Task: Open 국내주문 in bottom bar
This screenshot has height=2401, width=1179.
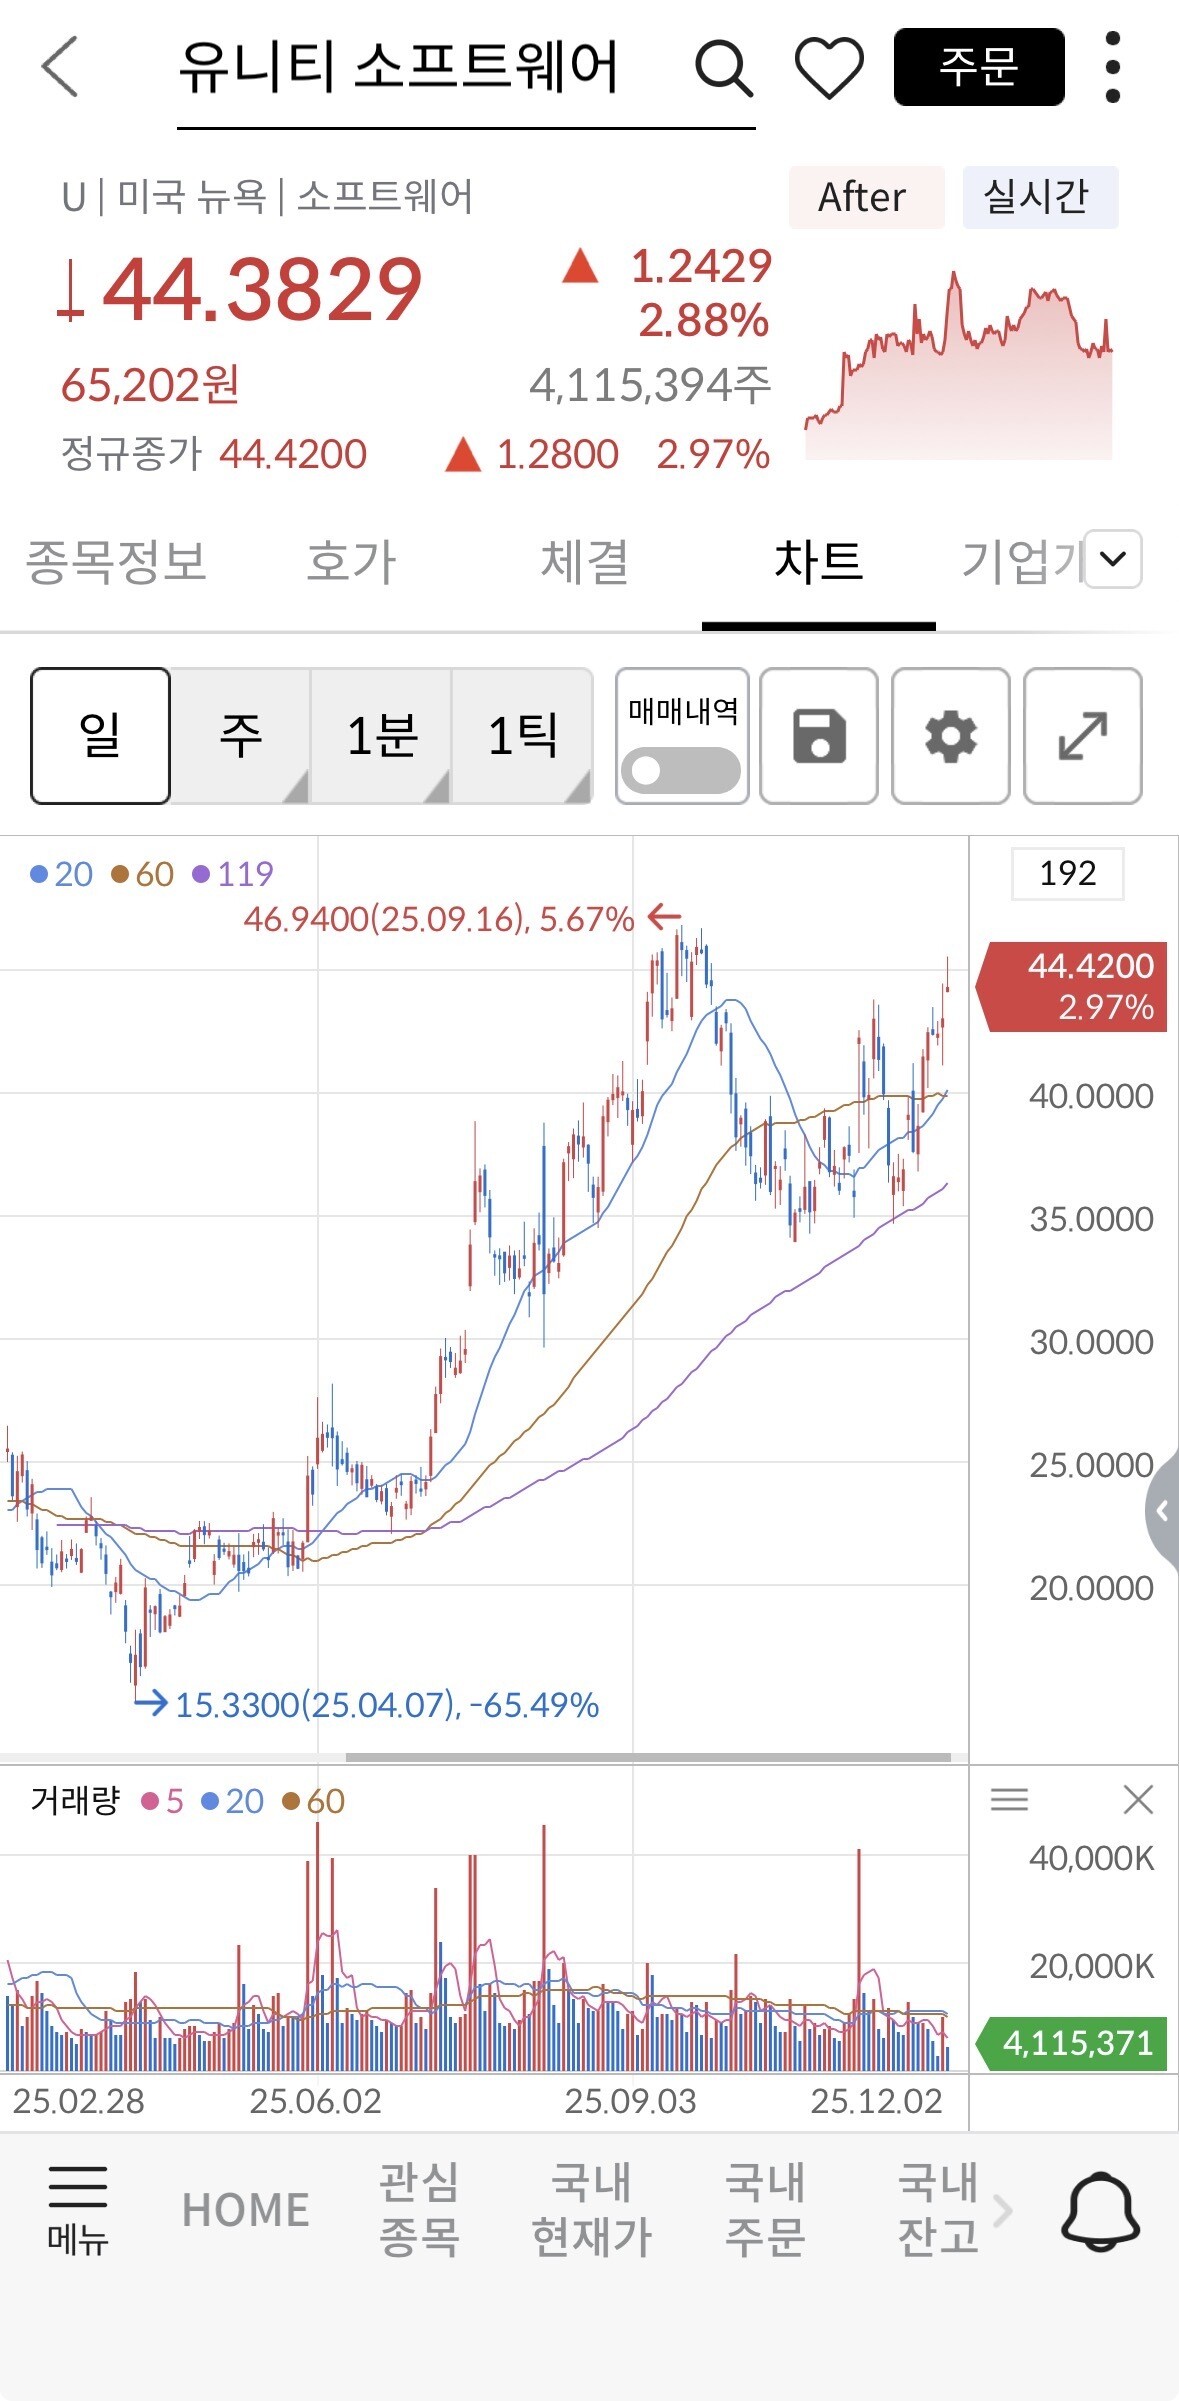Action: coord(765,2209)
